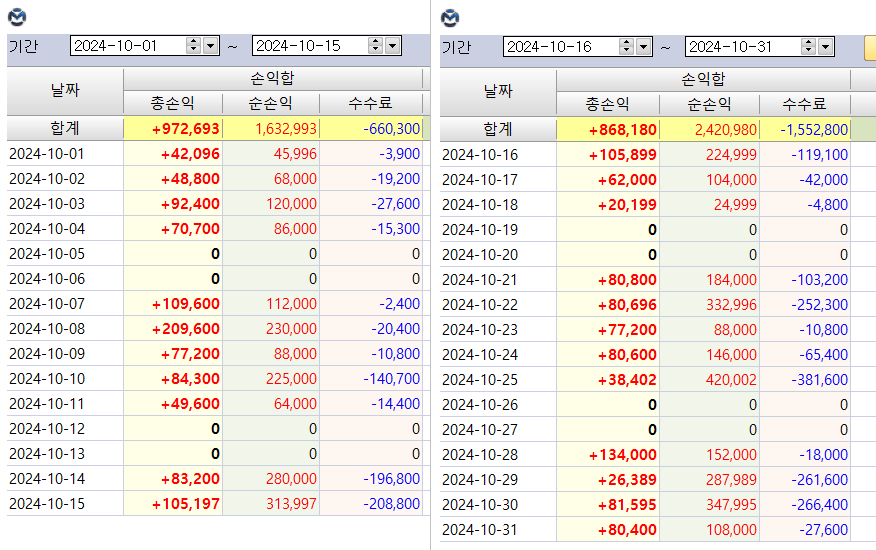The width and height of the screenshot is (876, 550).
Task: Click the -65,400 fee value
Action: pos(823,354)
